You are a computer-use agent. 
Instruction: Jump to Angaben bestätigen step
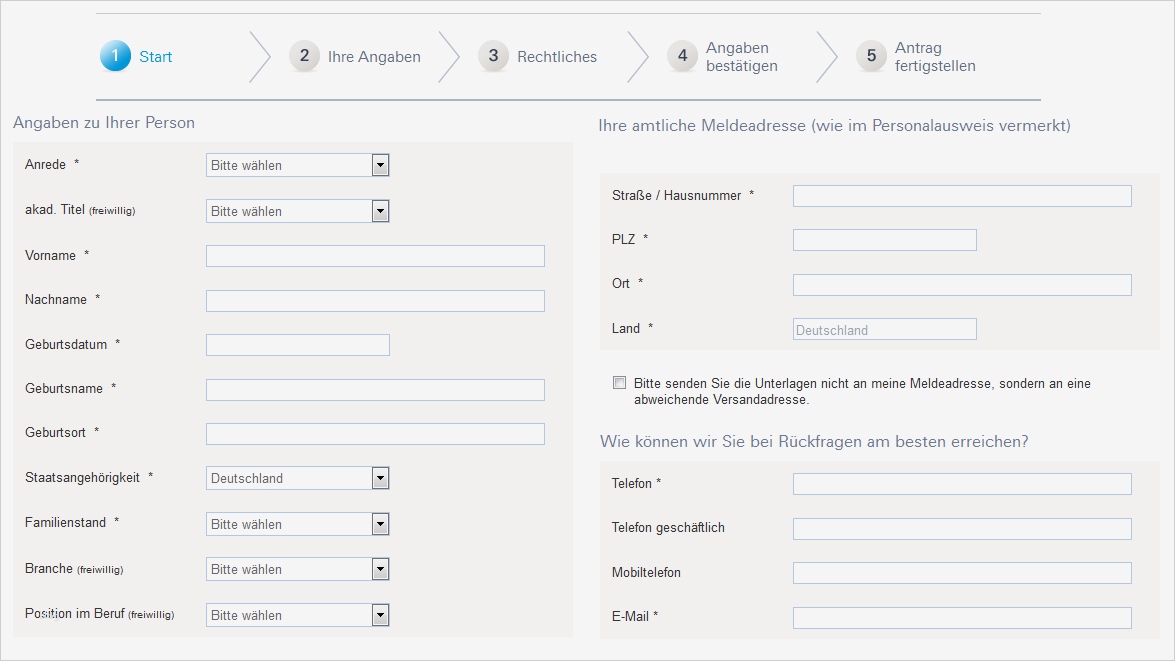(741, 57)
